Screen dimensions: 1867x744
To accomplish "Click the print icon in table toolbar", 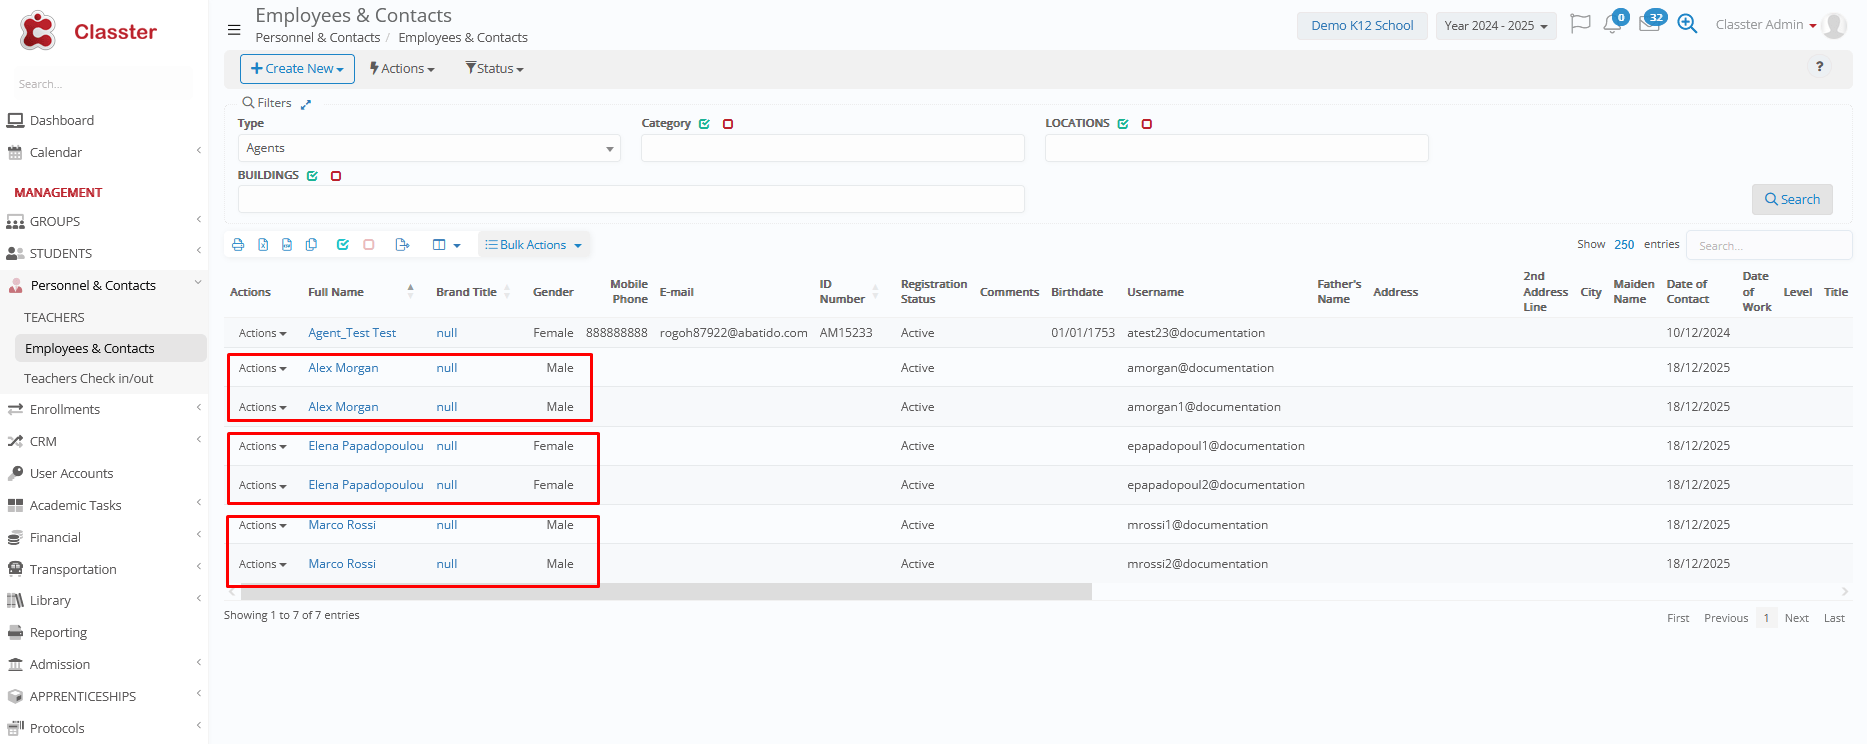I will coord(238,245).
